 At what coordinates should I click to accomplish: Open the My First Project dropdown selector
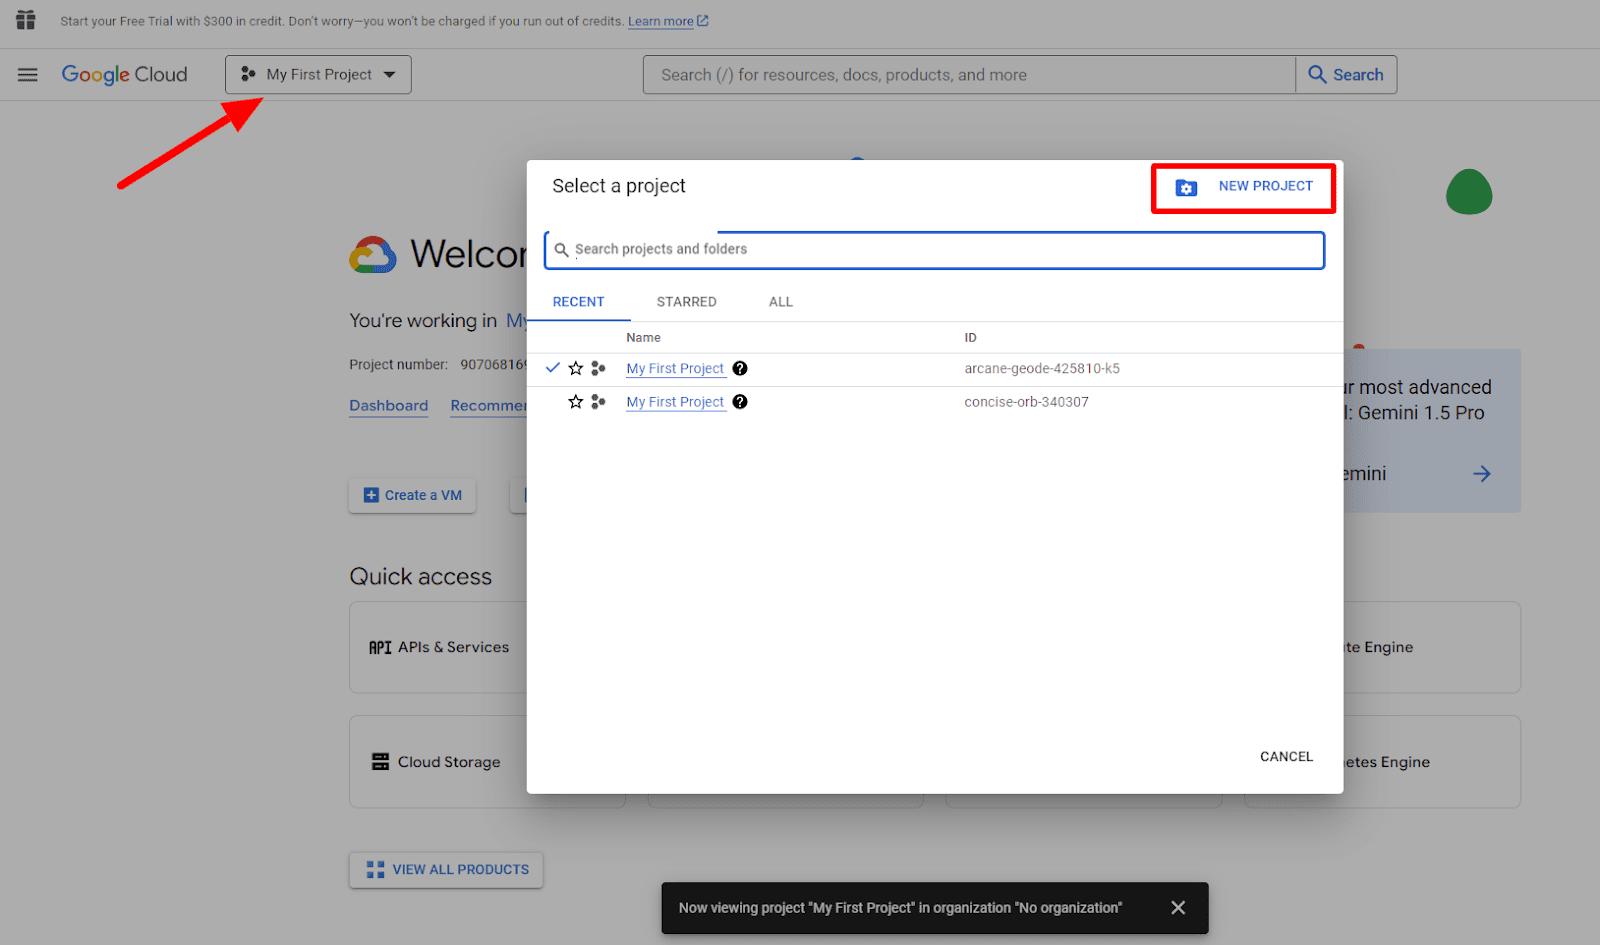click(x=318, y=75)
